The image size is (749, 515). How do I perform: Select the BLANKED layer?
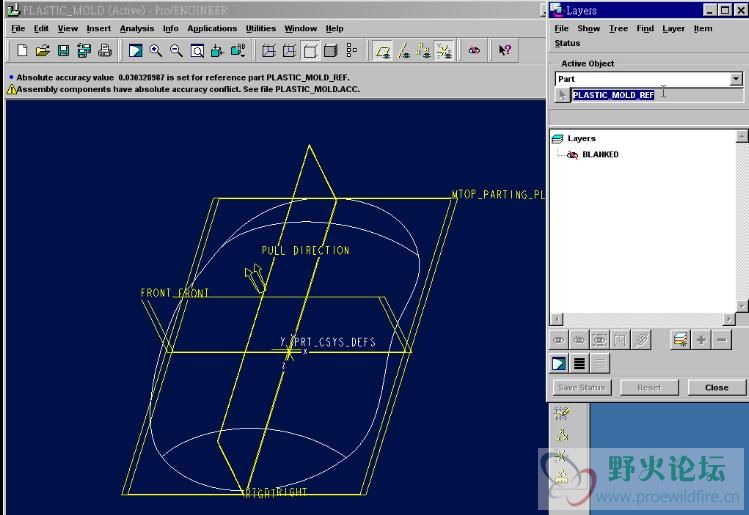(593, 154)
